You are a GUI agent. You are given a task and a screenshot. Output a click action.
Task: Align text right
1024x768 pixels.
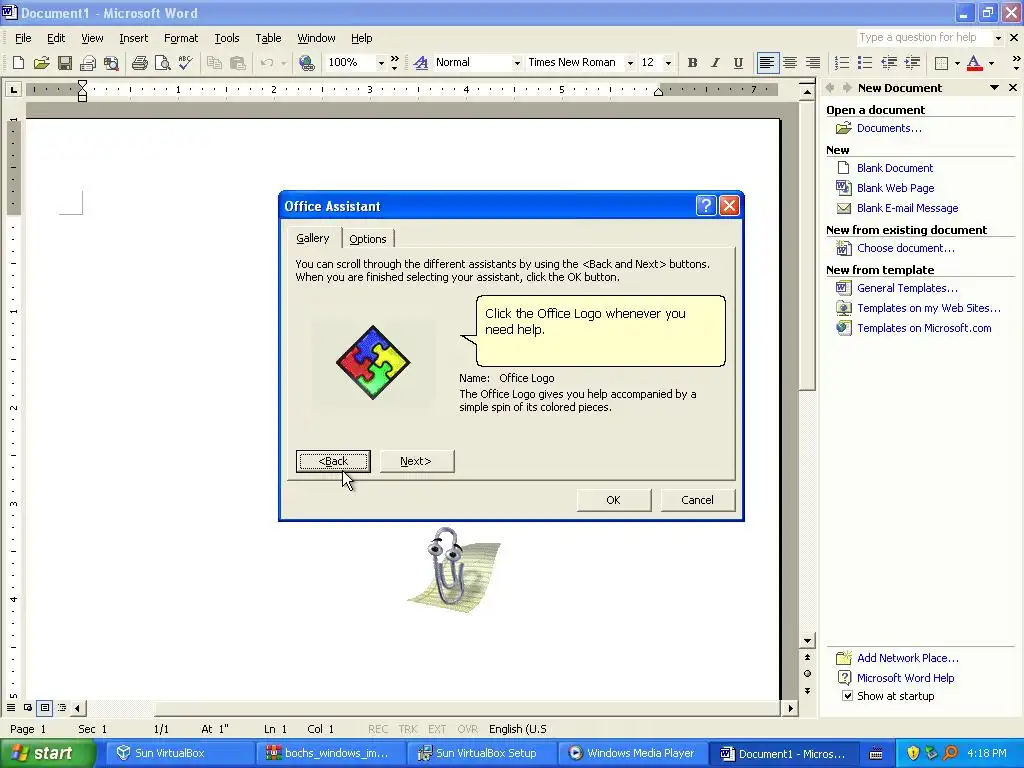813,63
